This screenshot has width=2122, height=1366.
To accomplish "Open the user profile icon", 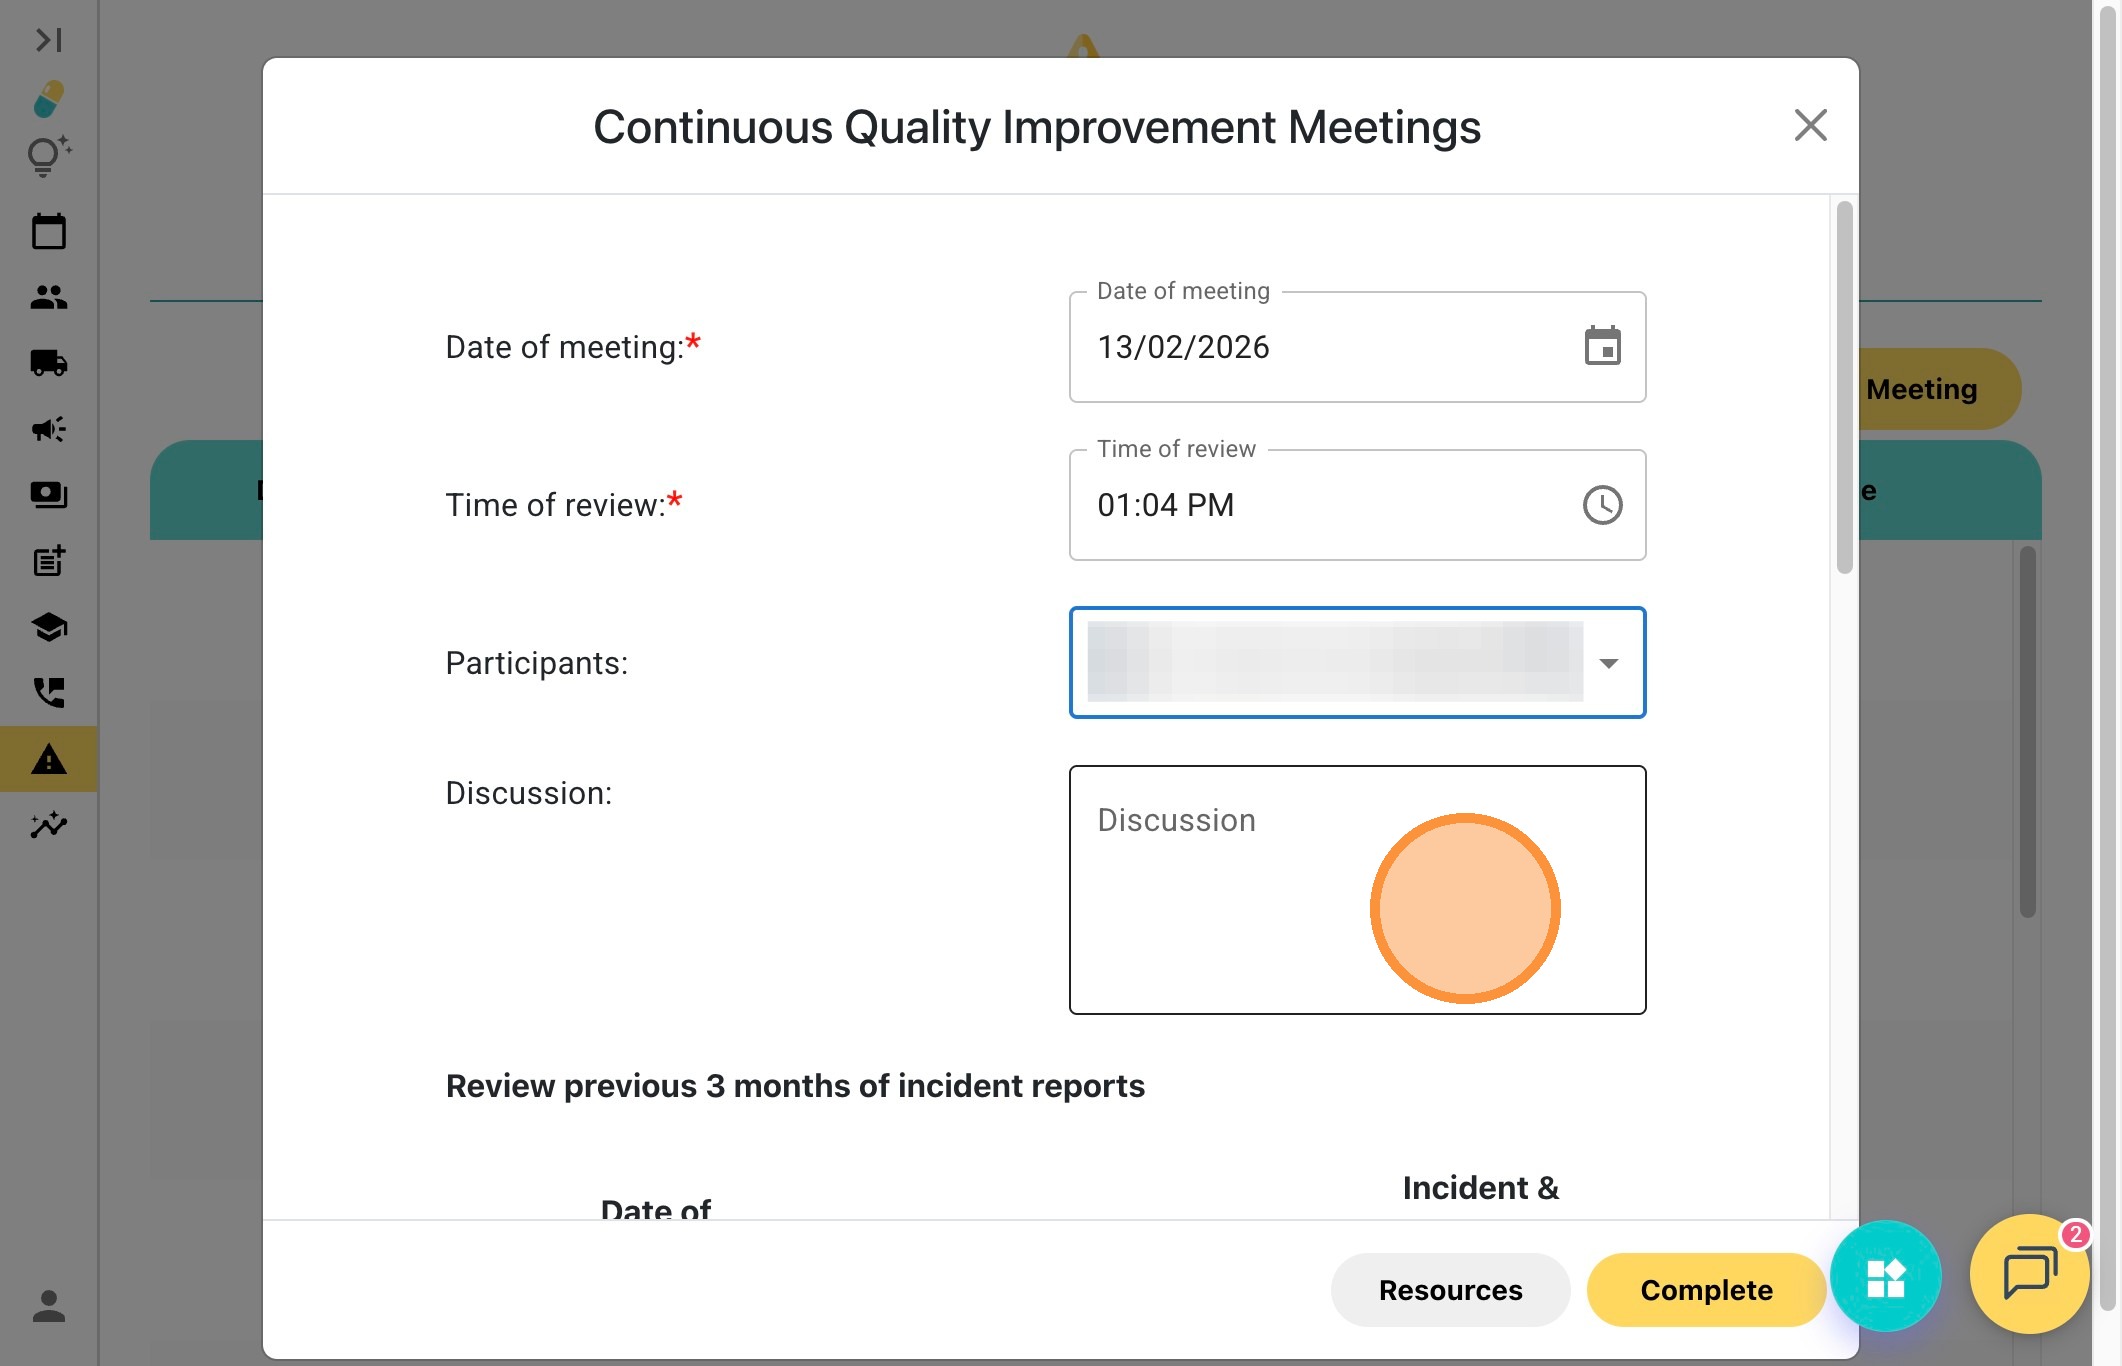I will (x=48, y=1306).
